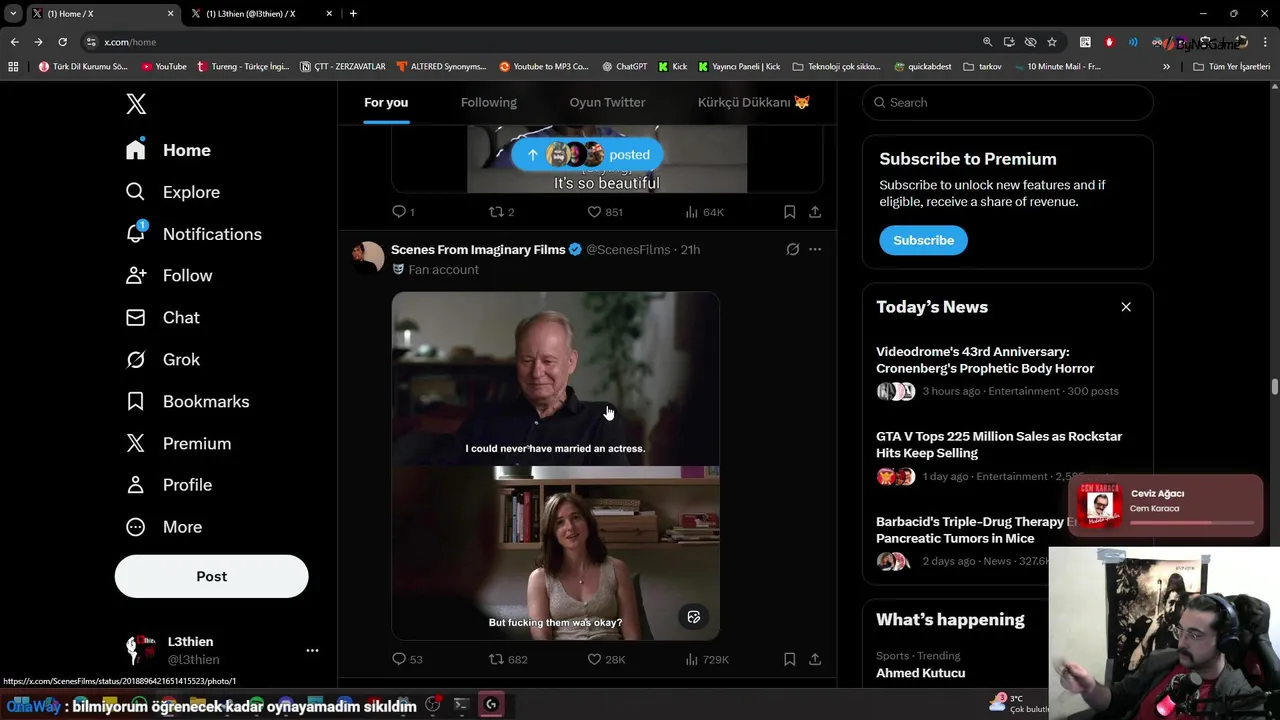Open Tüm Yer İşaretleri bookmarks folder

pyautogui.click(x=1231, y=67)
